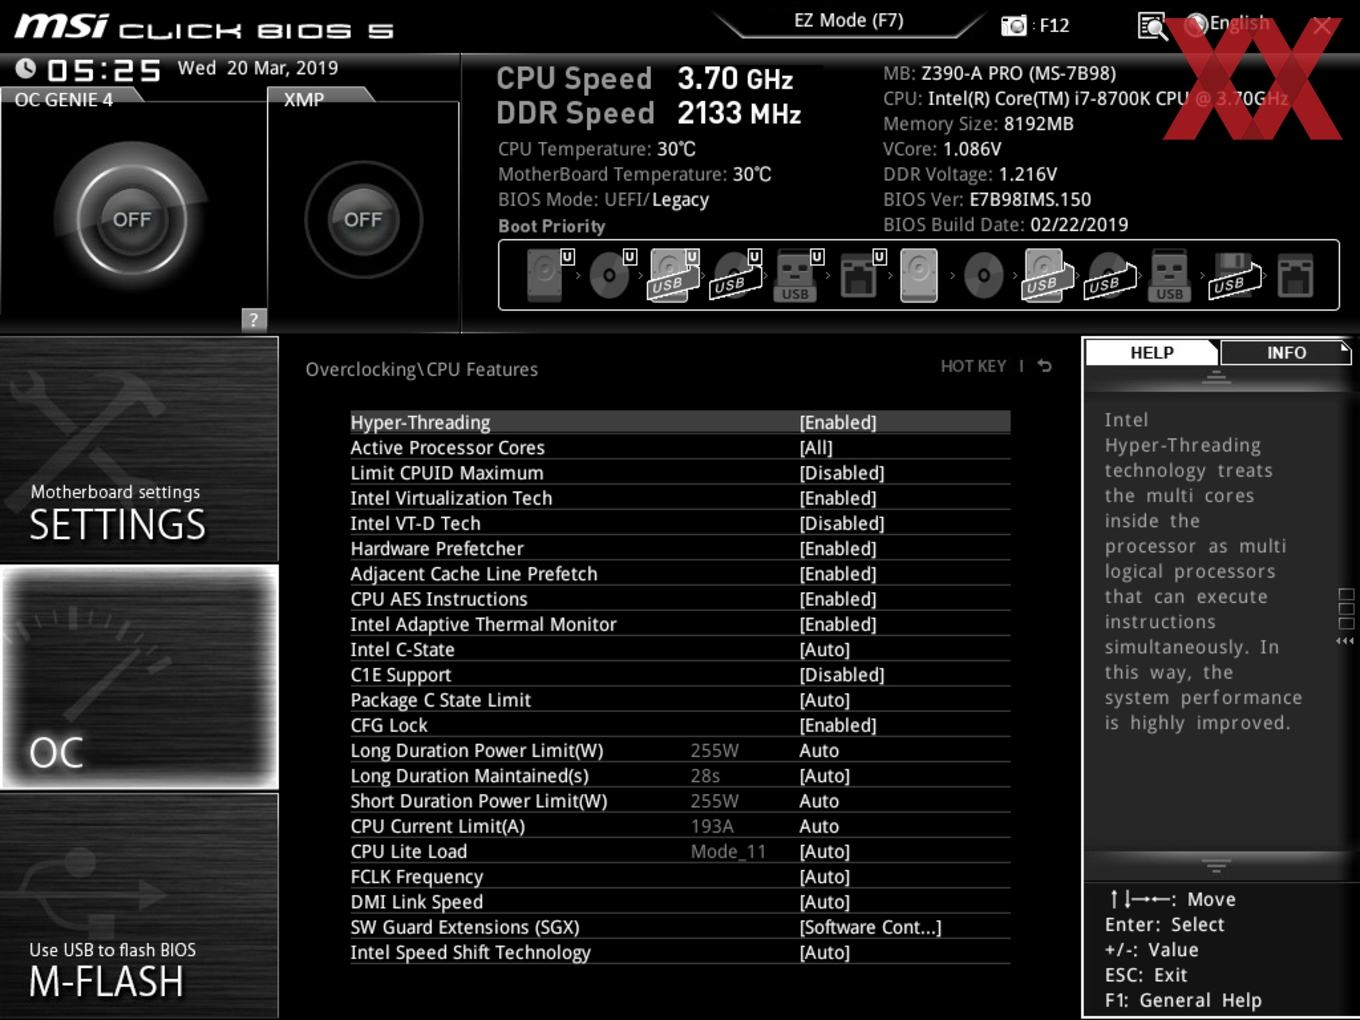The height and width of the screenshot is (1020, 1360).
Task: Edit Long Duration Power Limit(W) Auto field
Action: (819, 750)
